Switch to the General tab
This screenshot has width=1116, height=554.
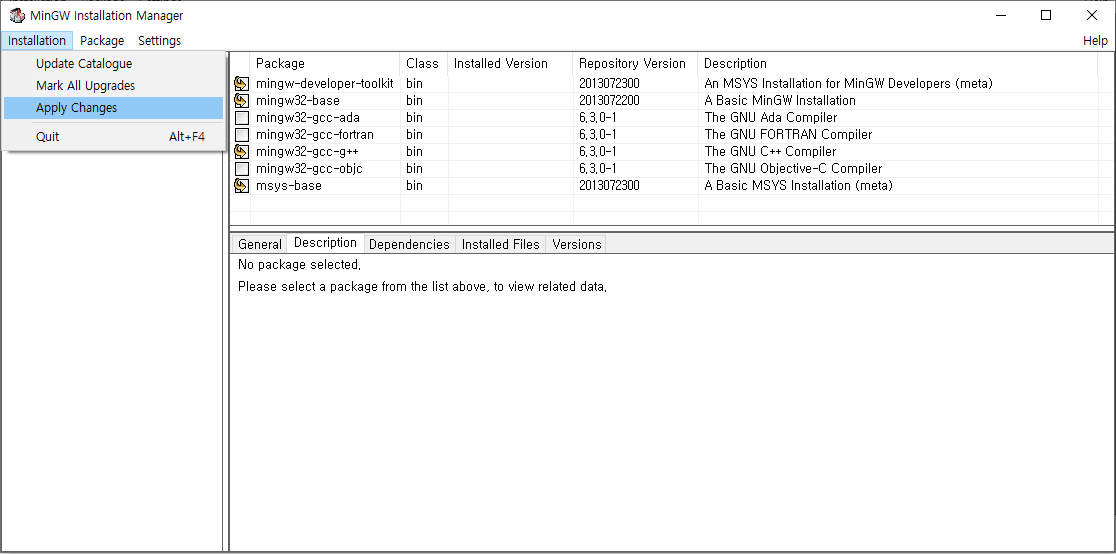pyautogui.click(x=260, y=244)
